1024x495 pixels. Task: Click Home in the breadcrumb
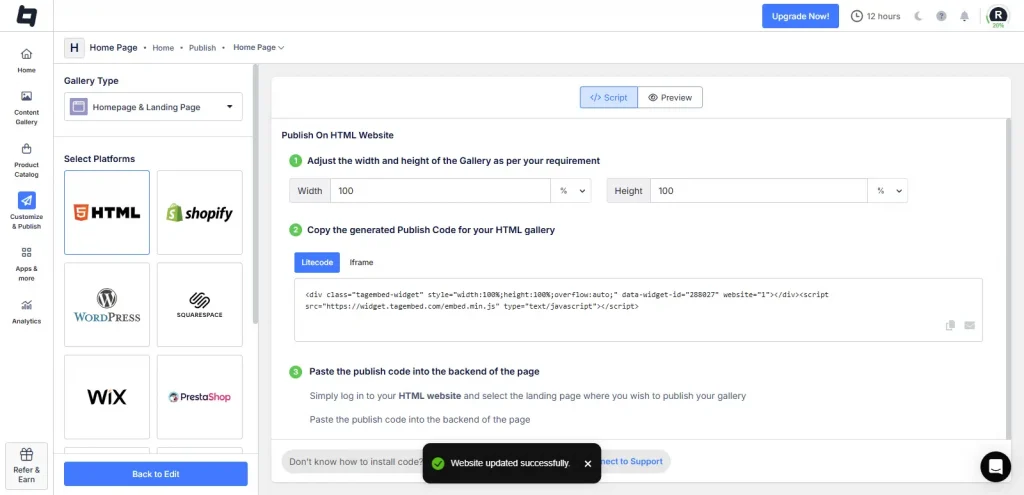(163, 48)
